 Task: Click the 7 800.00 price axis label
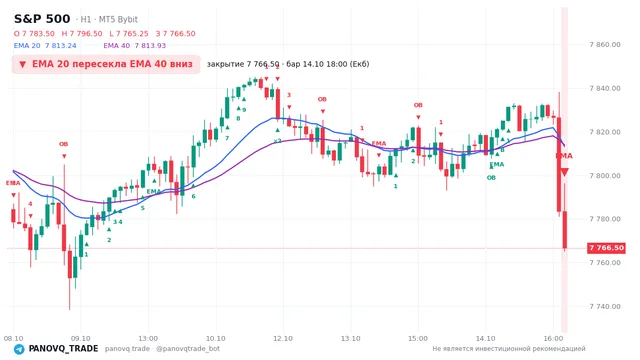click(x=605, y=176)
